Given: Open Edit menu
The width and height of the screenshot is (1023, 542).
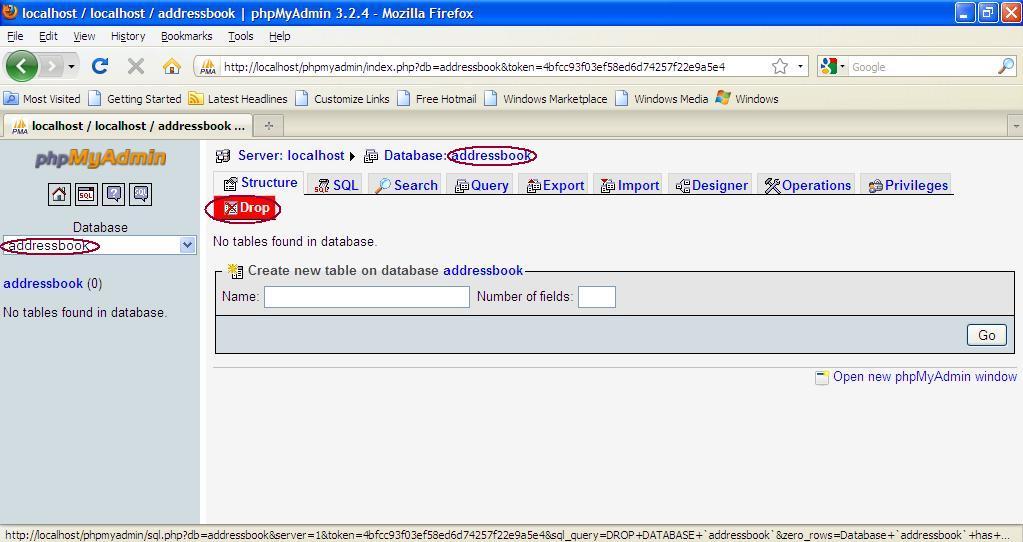Looking at the screenshot, I should tap(48, 36).
